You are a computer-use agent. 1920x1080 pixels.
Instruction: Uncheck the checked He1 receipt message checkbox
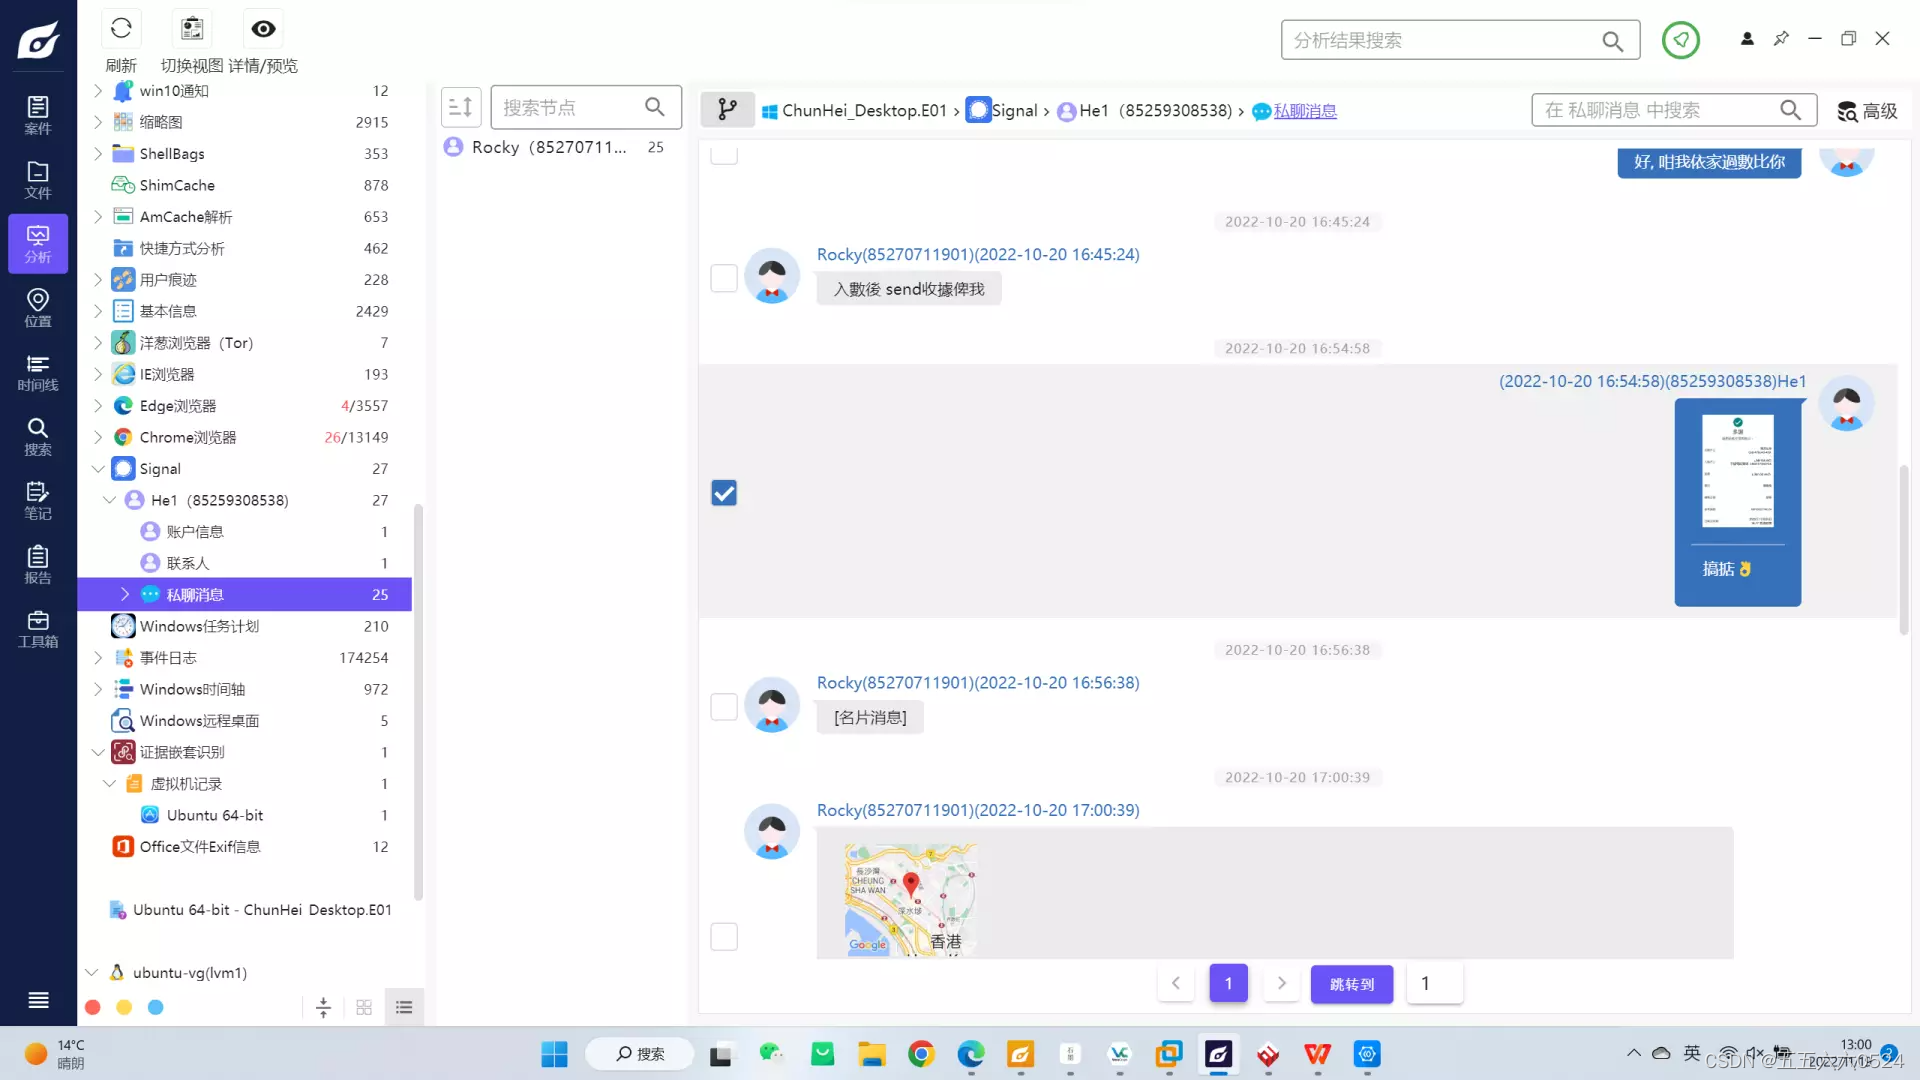(x=724, y=493)
